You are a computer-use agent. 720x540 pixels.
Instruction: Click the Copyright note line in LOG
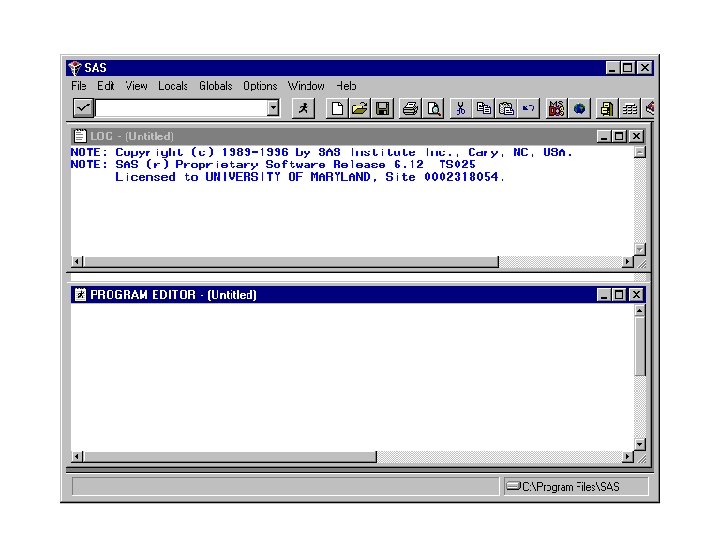[x=321, y=152]
